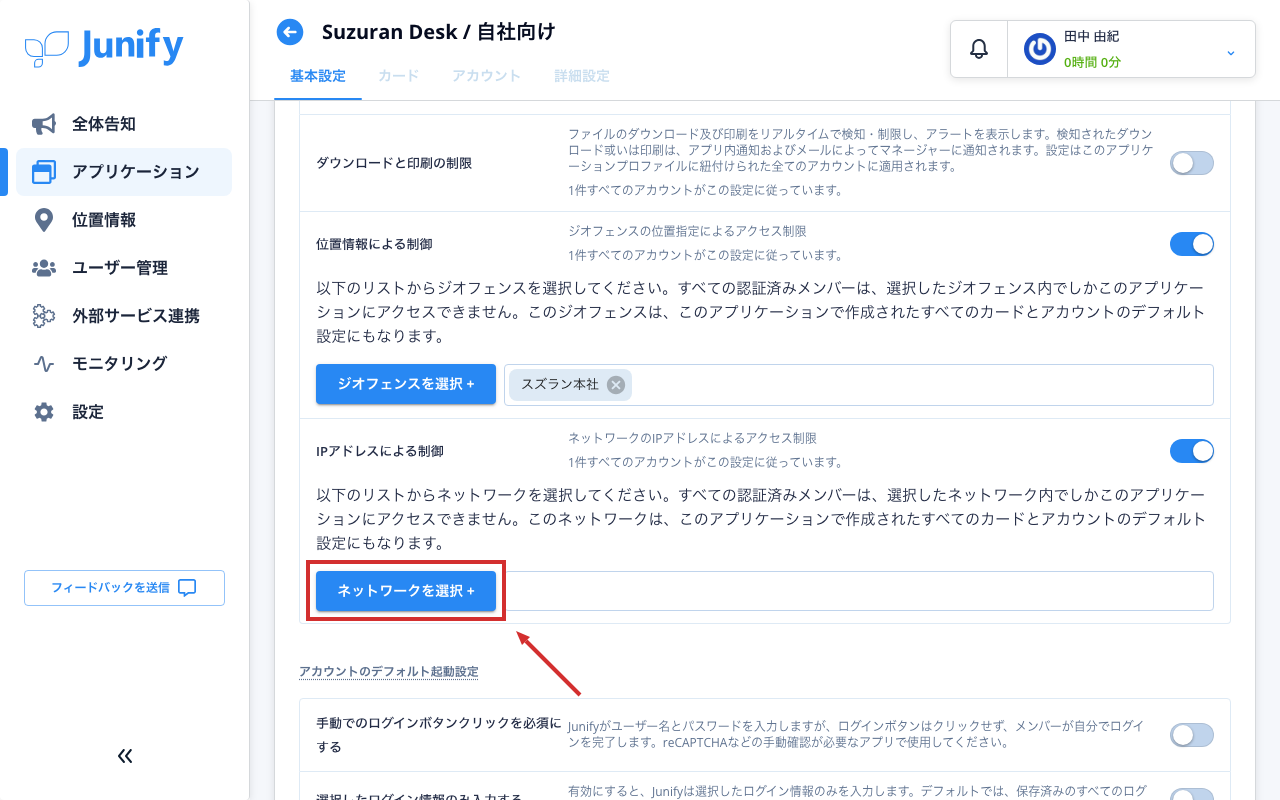This screenshot has width=1280, height=800.
Task: Switch to アカウント tab
Action: (486, 76)
